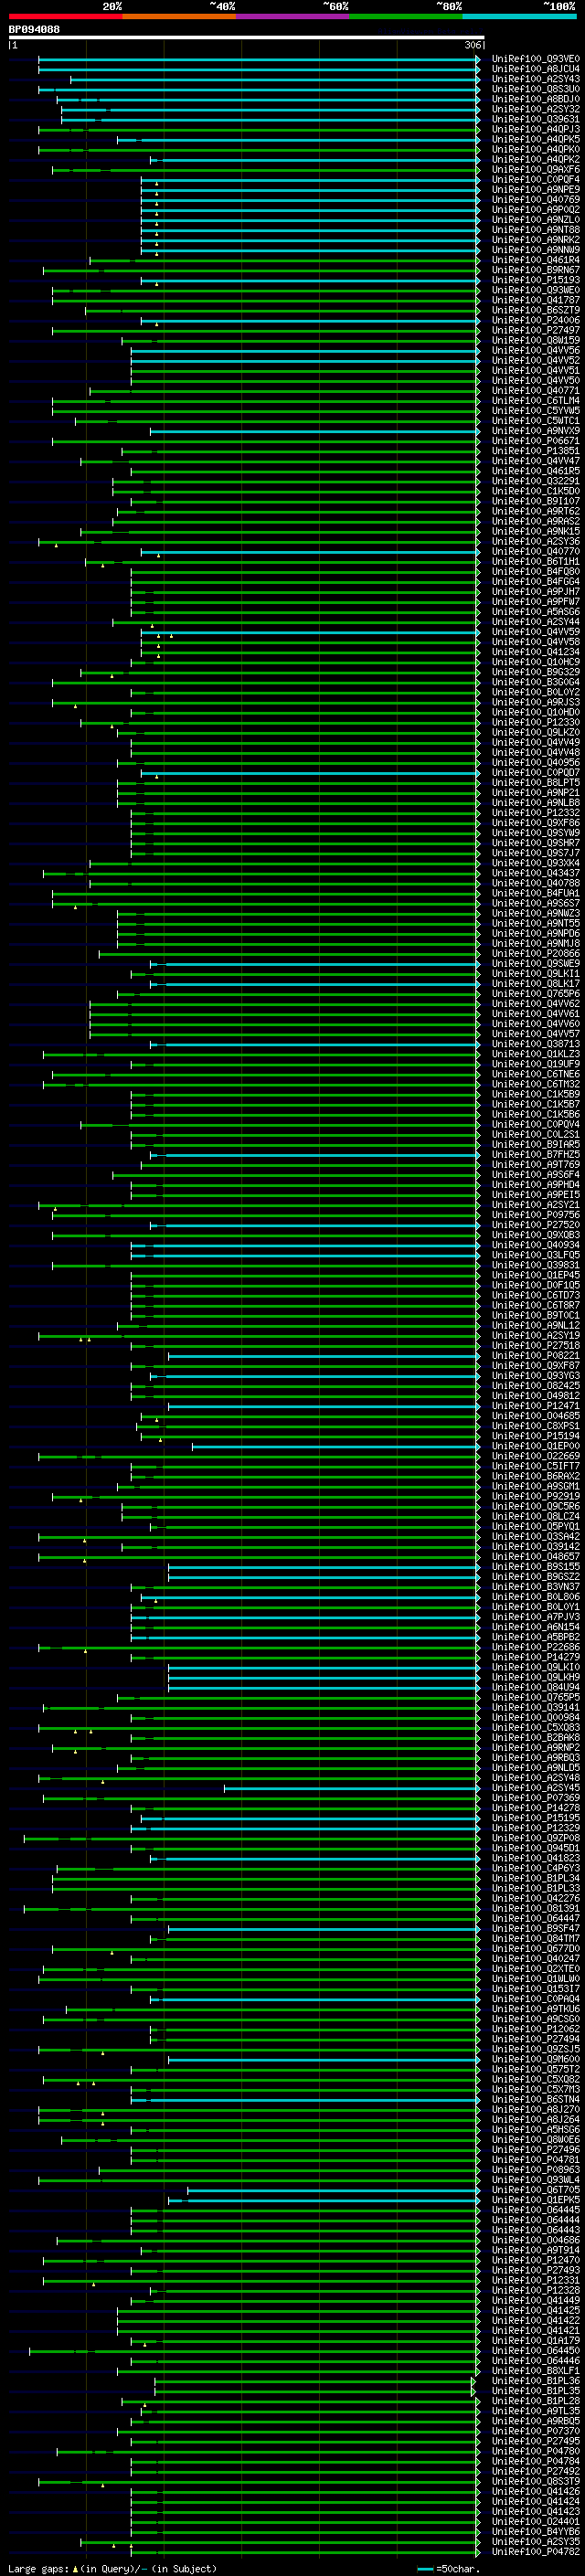The height and width of the screenshot is (2576, 585).
Task: Select the UniRef100_P27520 label
Action: 536,1225
